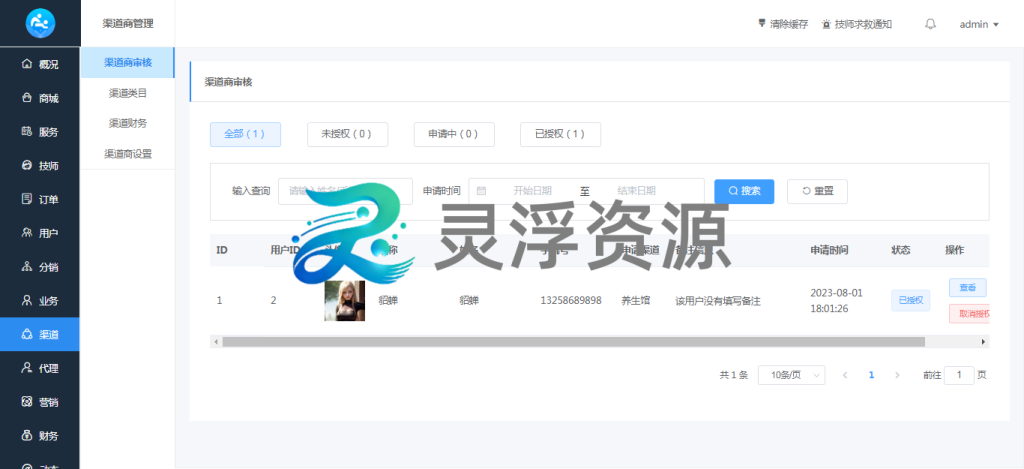1024x469 pixels.
Task: Click the 渠道商管理 panel title
Action: (128, 24)
